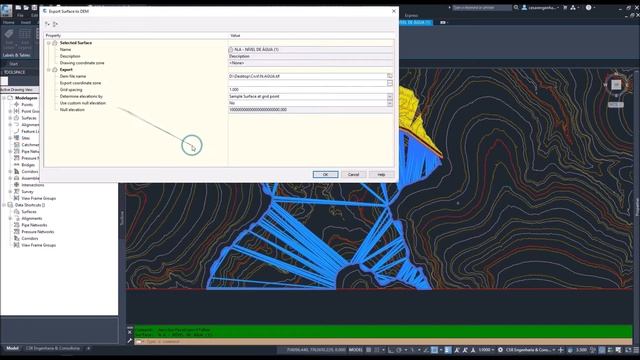Image resolution: width=640 pixels, height=360 pixels.
Task: Expand the Corridors node under Modelagem
Action: pos(11,171)
